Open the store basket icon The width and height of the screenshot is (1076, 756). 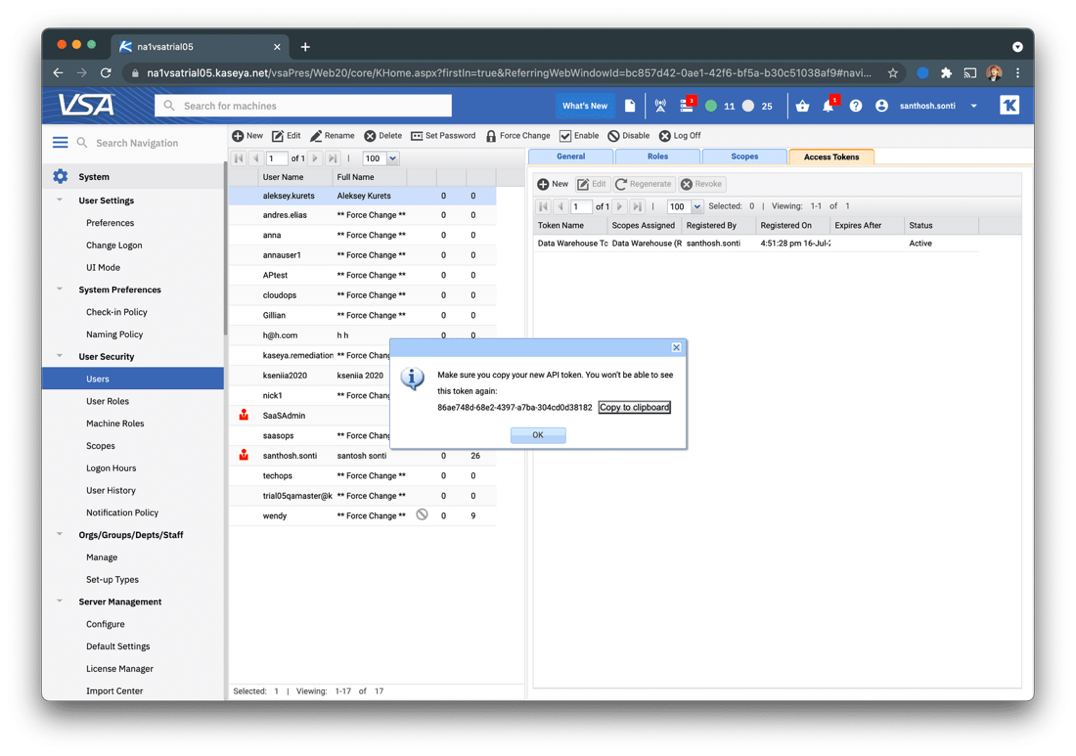point(802,106)
